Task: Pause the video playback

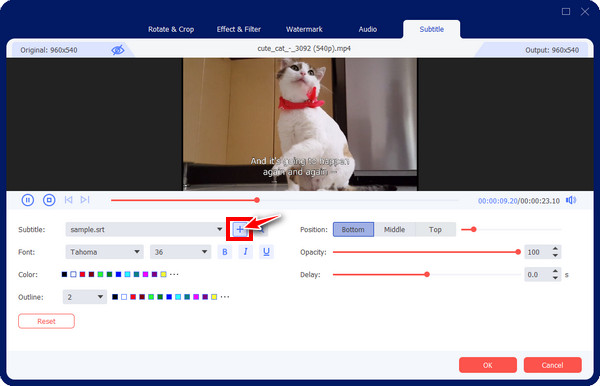Action: [x=28, y=200]
